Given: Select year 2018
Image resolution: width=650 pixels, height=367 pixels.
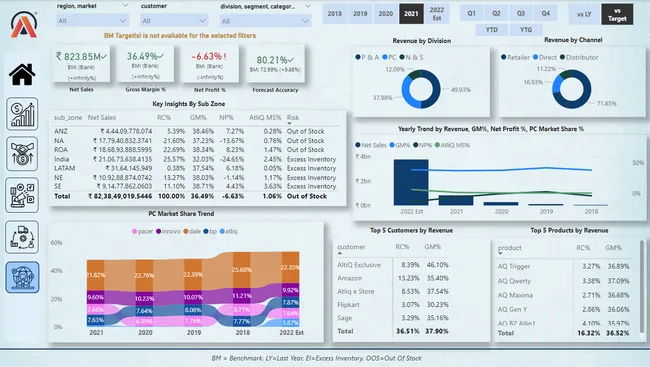Looking at the screenshot, I should tap(335, 14).
